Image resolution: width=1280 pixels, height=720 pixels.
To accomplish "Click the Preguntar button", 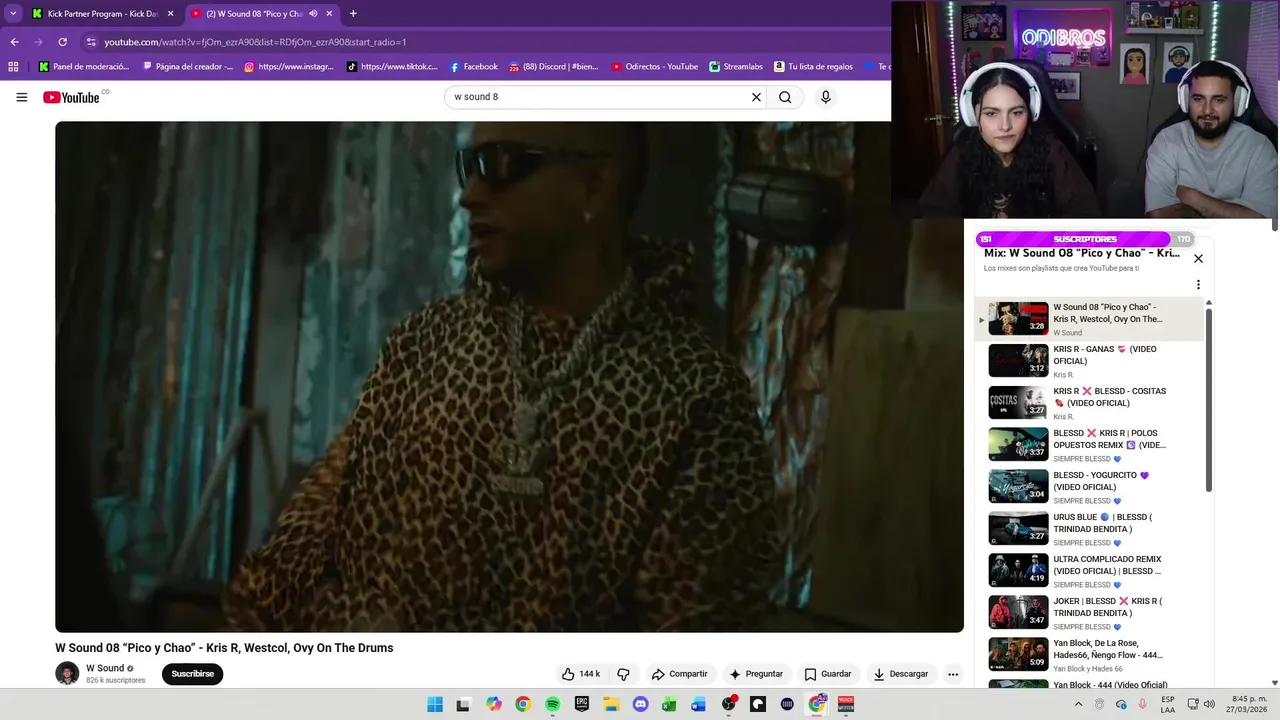I will (756, 674).
